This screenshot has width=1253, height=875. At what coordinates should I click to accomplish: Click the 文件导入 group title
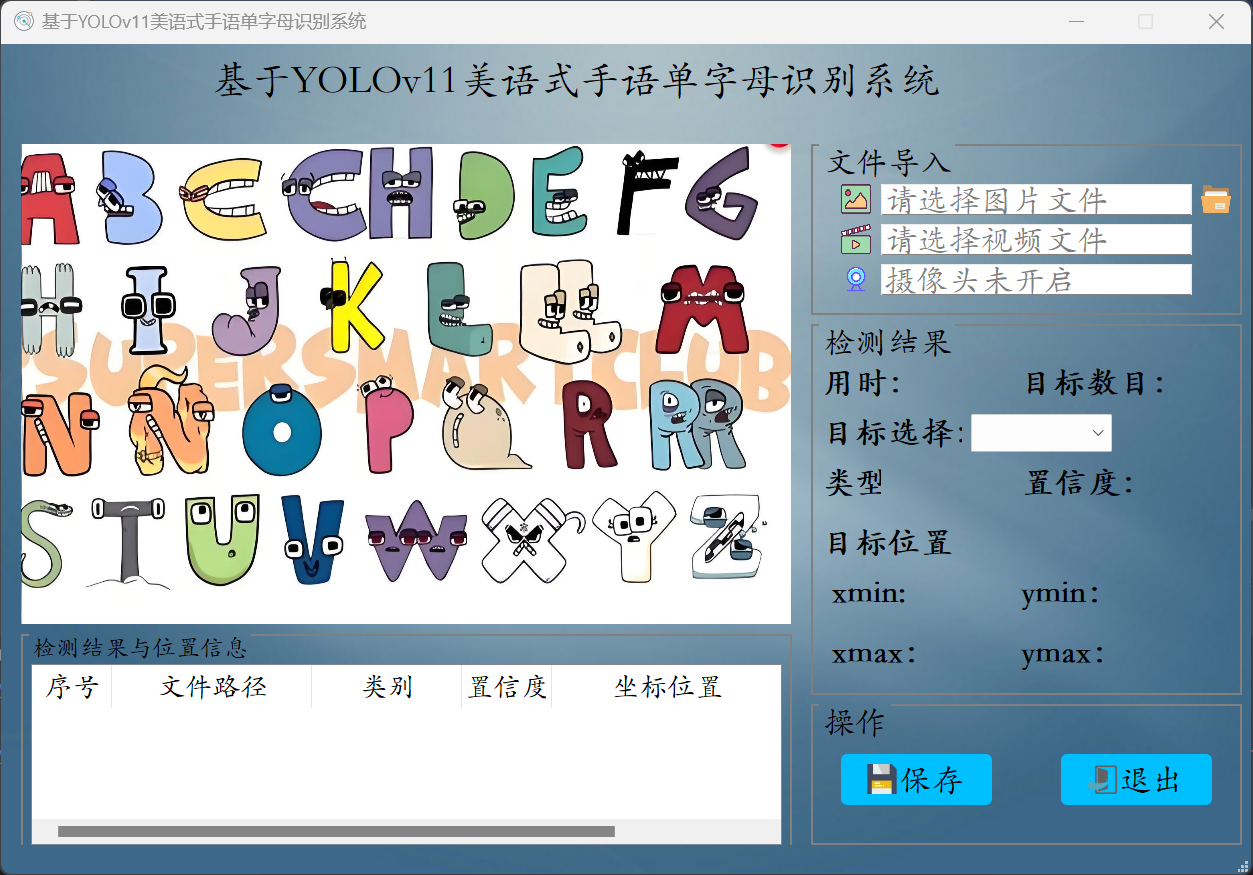click(889, 161)
